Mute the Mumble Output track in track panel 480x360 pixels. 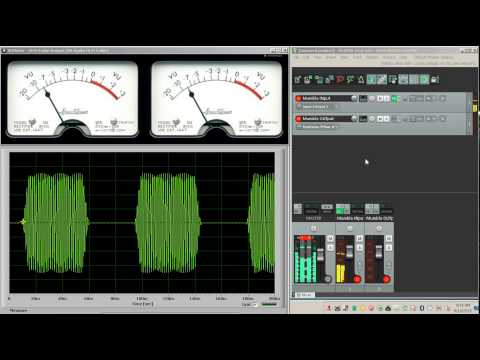click(x=380, y=119)
